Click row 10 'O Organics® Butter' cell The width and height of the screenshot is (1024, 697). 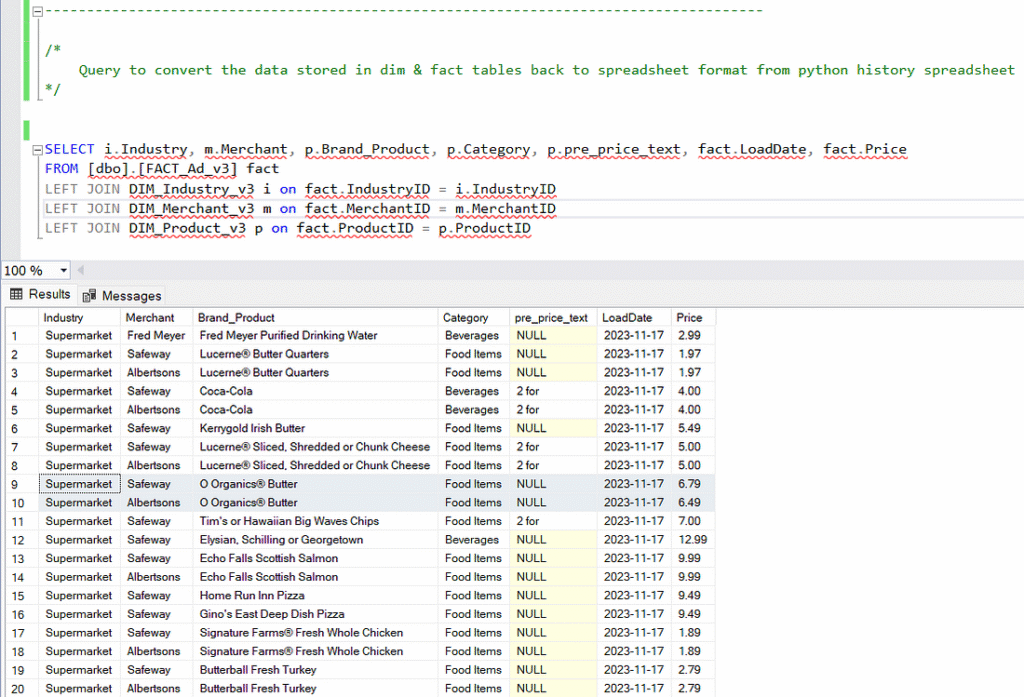(315, 503)
